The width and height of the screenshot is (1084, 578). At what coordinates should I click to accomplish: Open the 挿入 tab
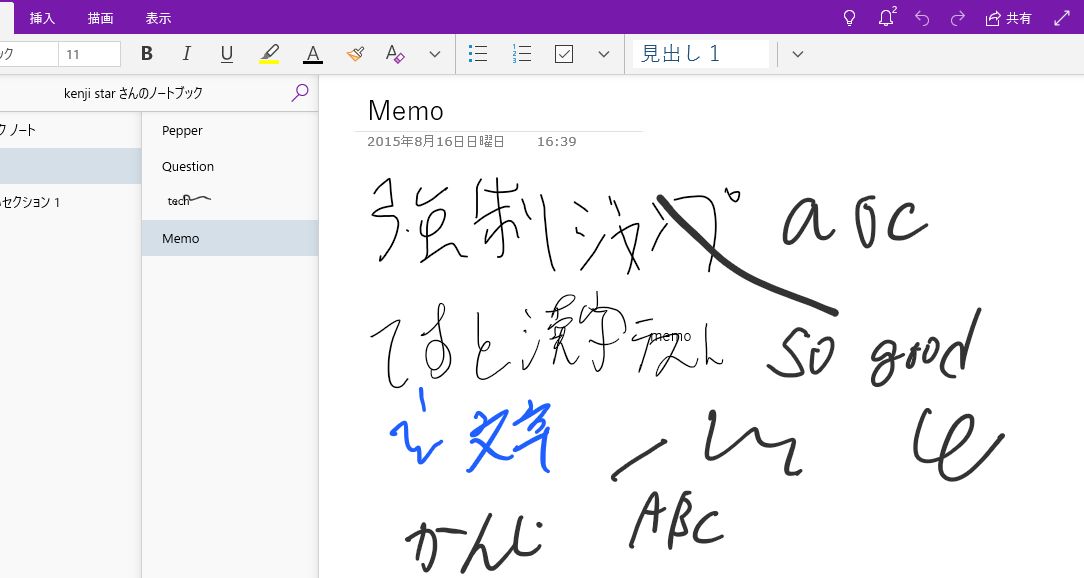(x=42, y=18)
